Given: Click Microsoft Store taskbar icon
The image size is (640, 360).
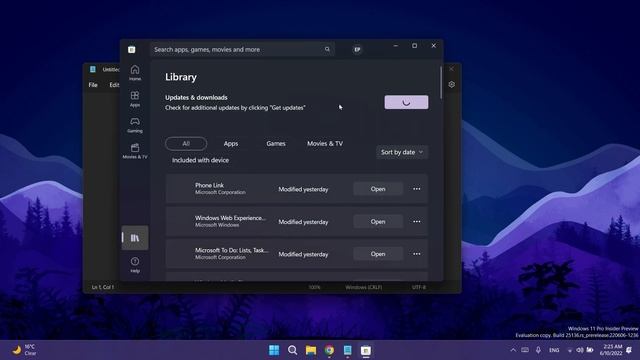Looking at the screenshot, I should pos(366,350).
